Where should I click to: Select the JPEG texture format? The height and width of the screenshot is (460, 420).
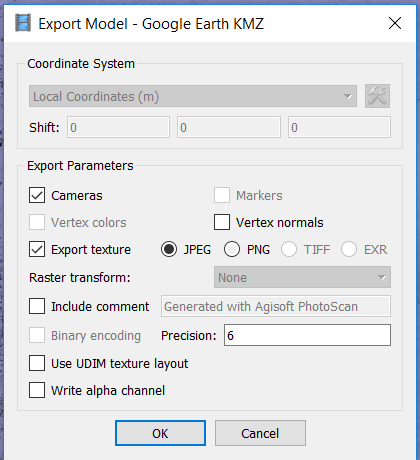click(169, 249)
